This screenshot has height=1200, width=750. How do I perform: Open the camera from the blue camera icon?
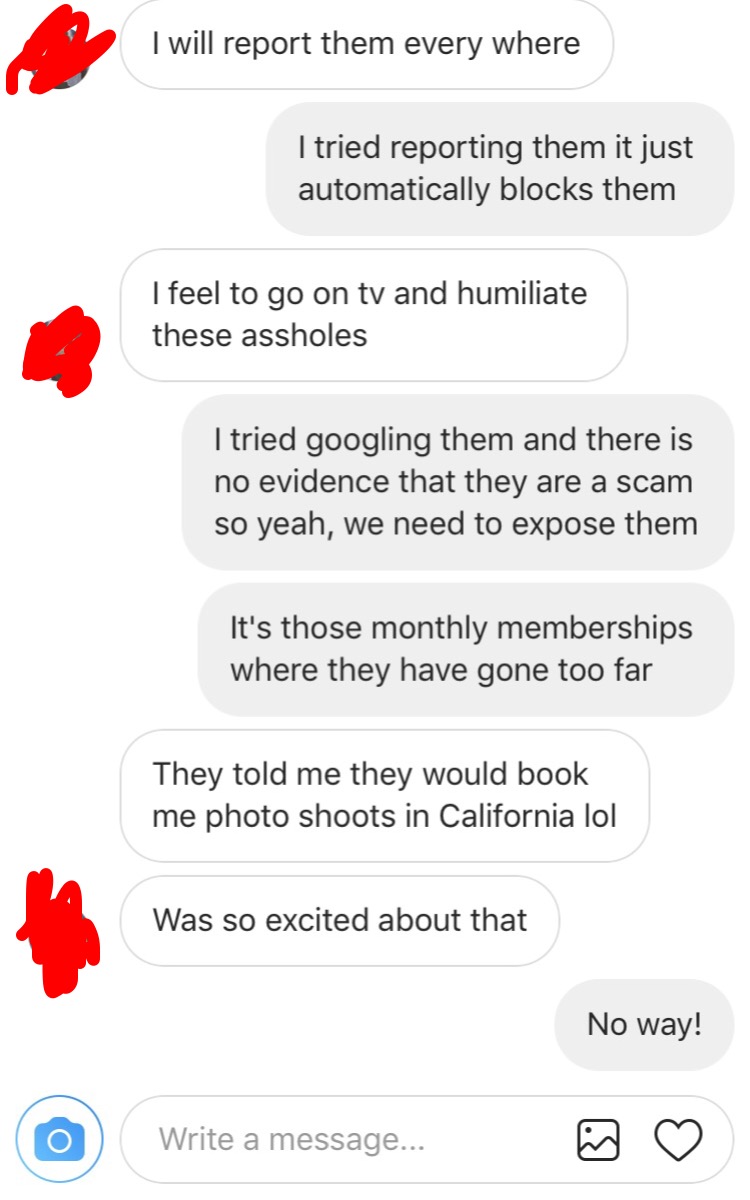click(x=59, y=1139)
